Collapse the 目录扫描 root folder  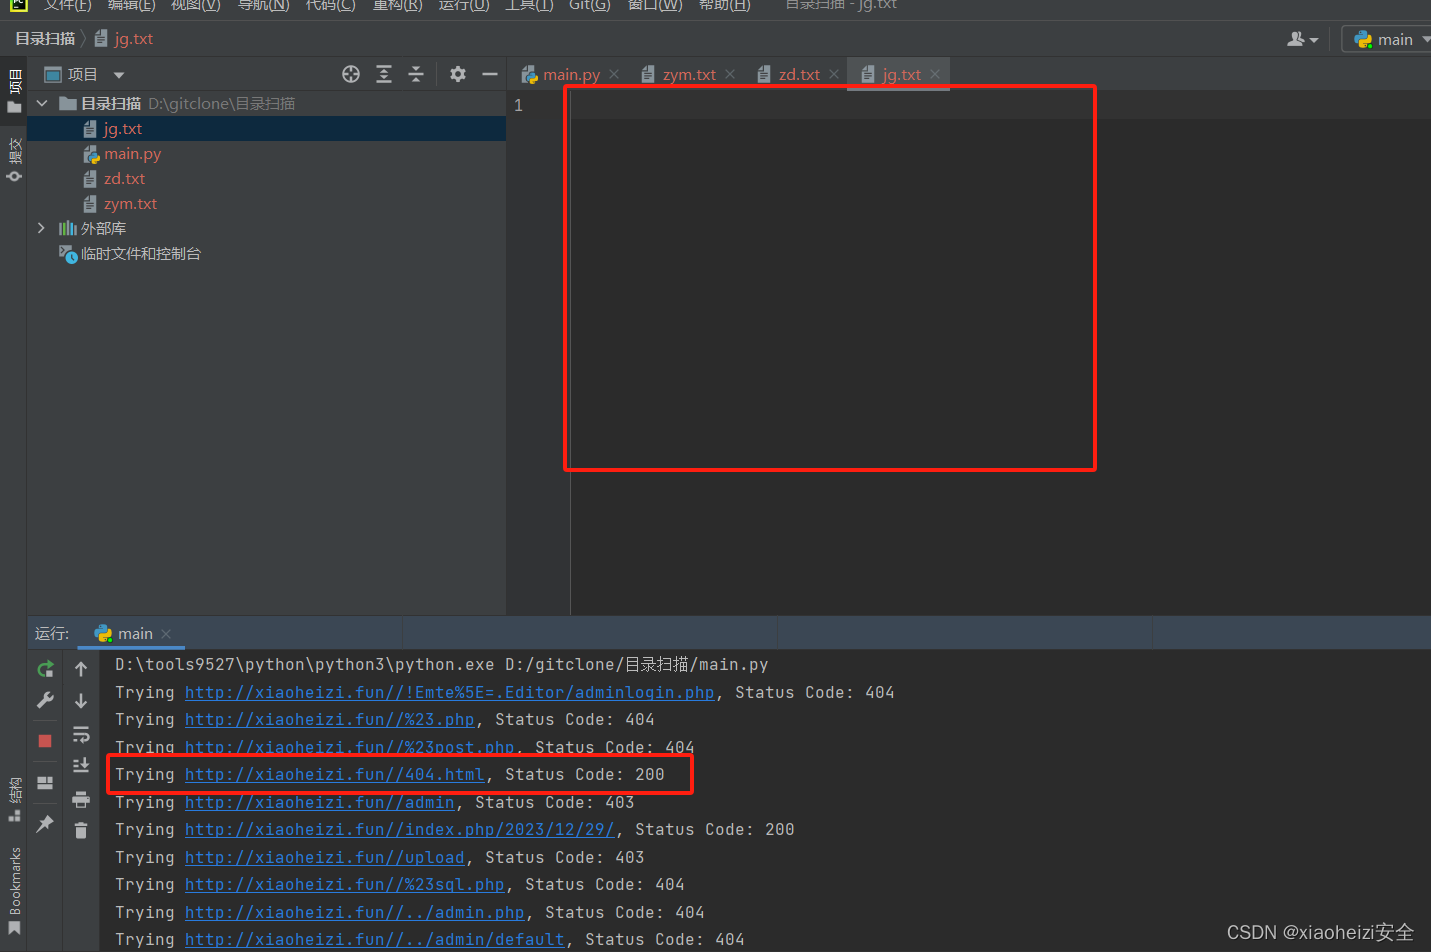pyautogui.click(x=42, y=103)
